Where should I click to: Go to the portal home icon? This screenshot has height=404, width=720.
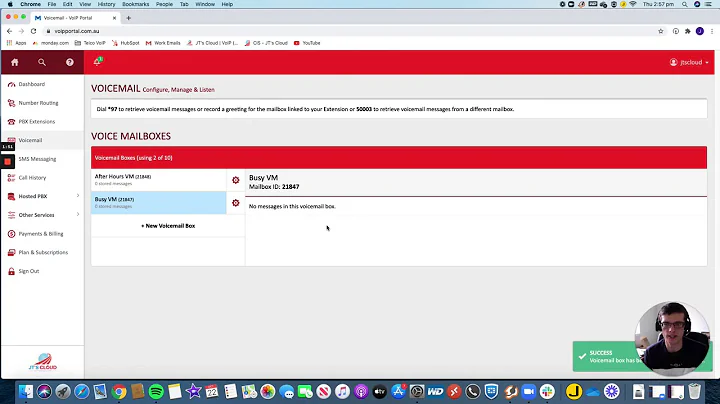pos(15,62)
